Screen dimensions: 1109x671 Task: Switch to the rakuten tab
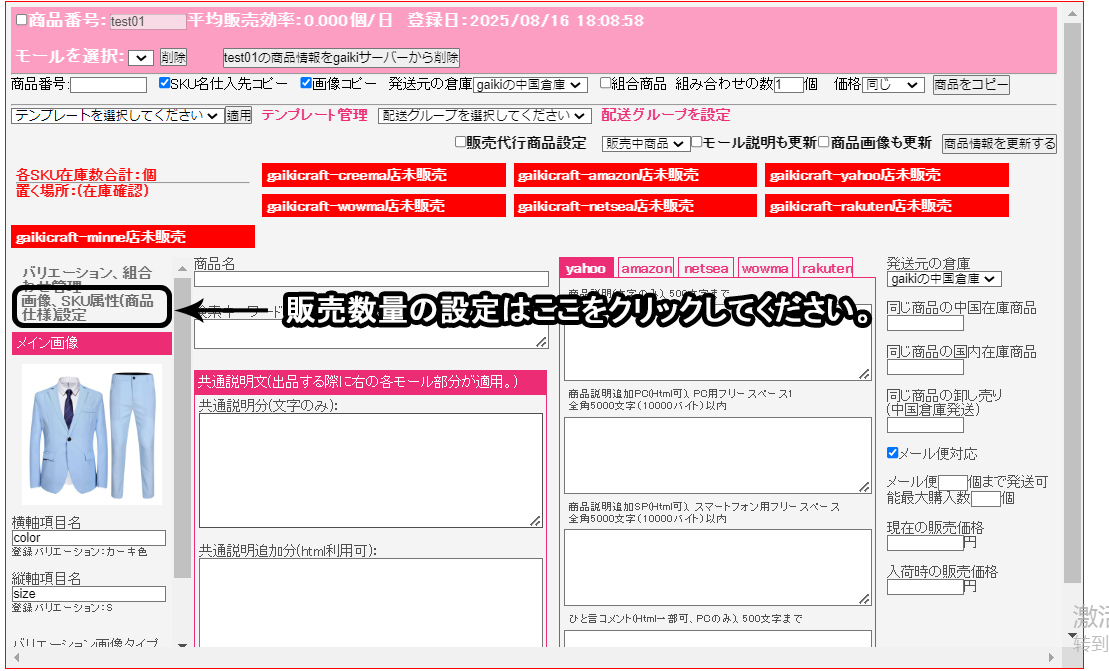(x=826, y=268)
